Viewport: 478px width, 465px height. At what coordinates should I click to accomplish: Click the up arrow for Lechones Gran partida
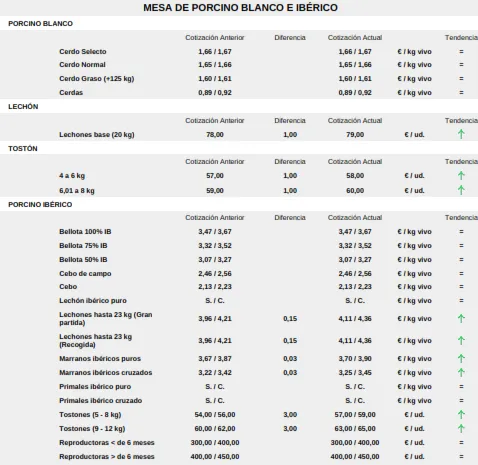pos(461,319)
